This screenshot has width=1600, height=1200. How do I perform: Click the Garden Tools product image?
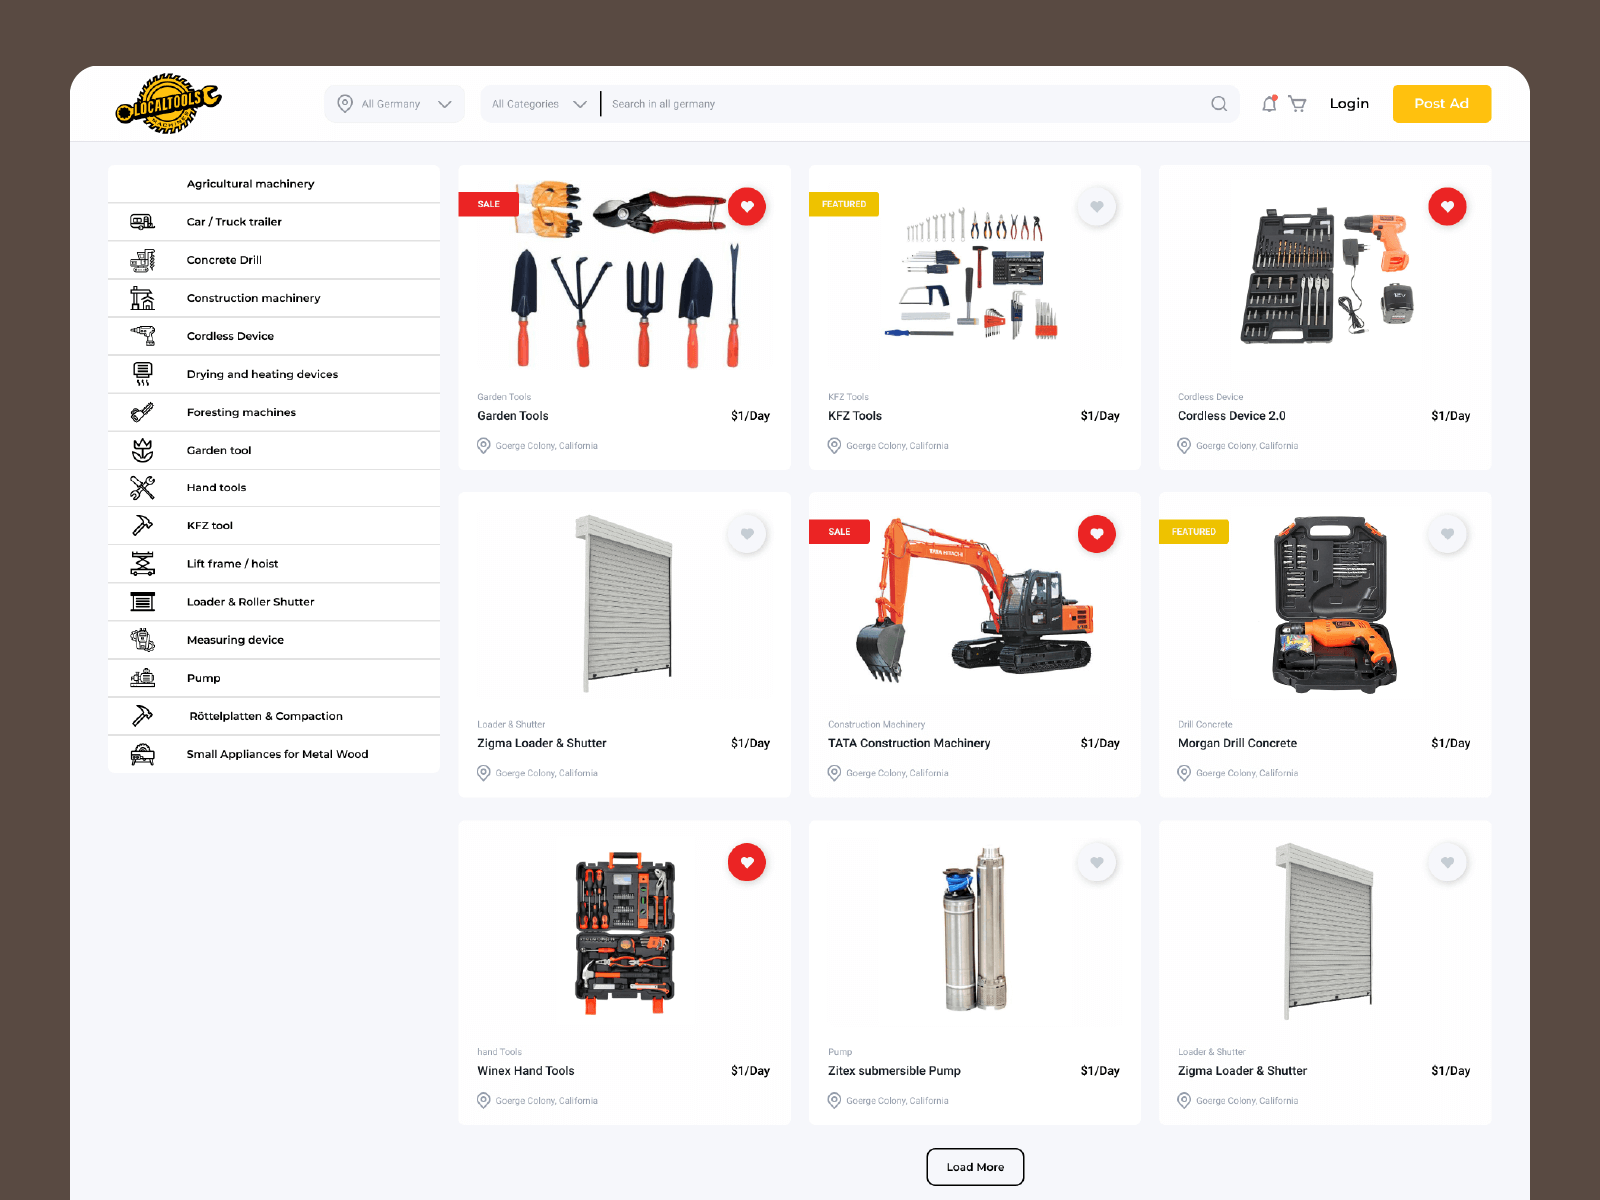[x=625, y=275]
